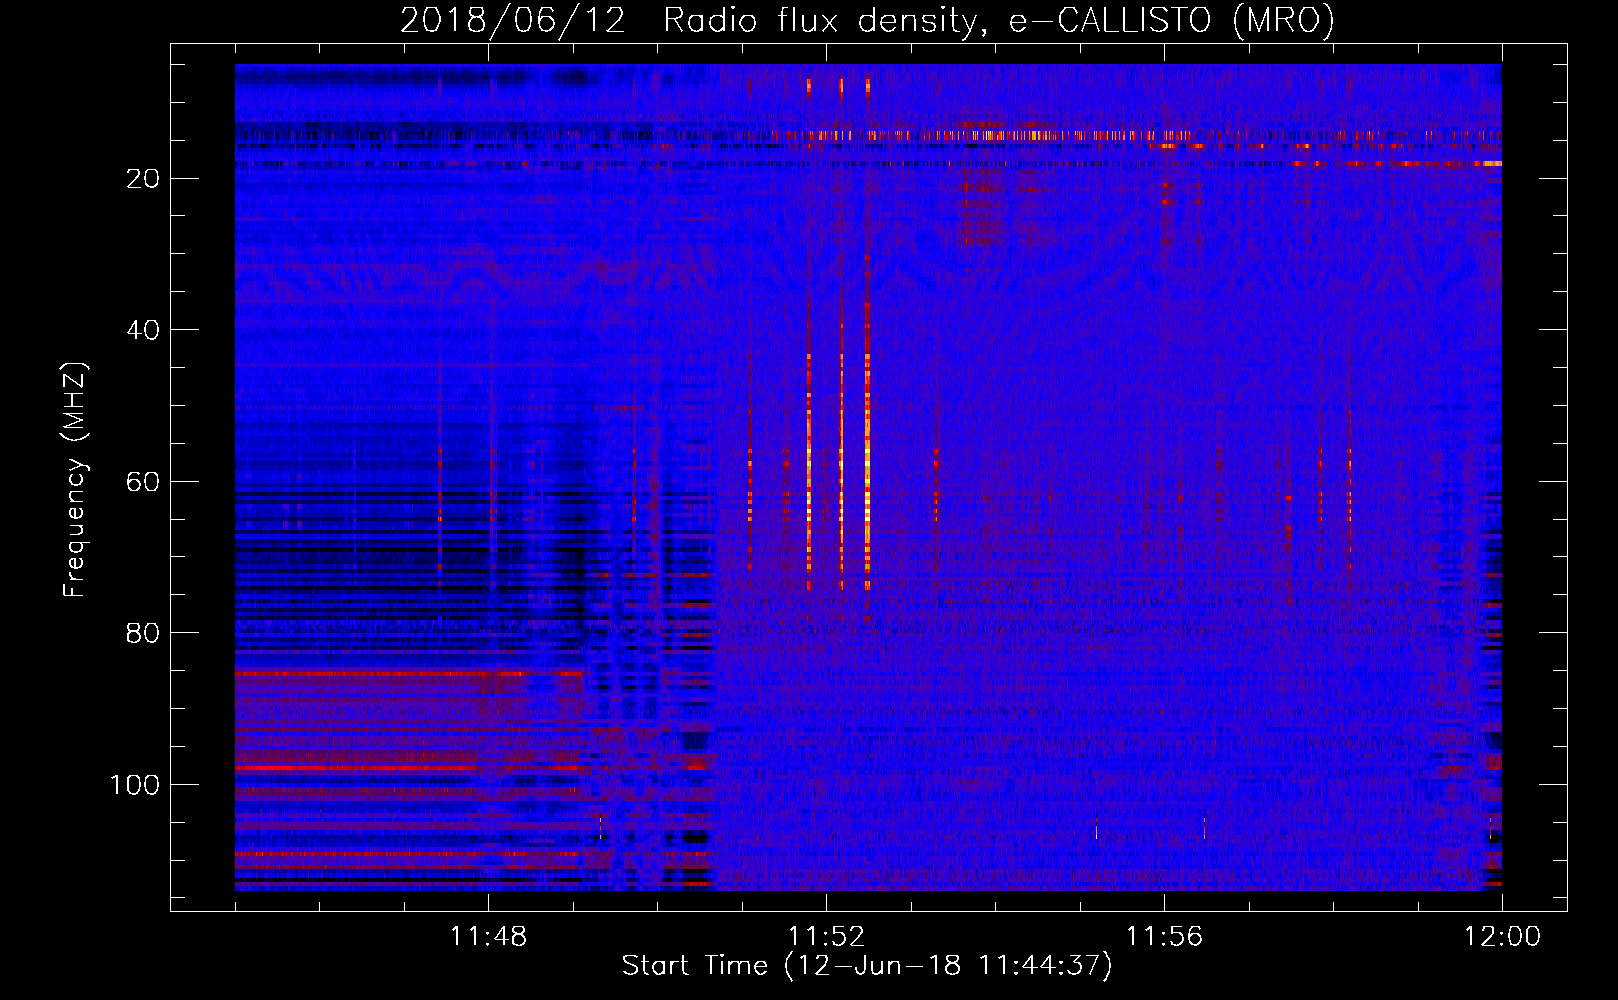Click the 11:56 time tick label
This screenshot has width=1618, height=1000.
pos(1164,937)
